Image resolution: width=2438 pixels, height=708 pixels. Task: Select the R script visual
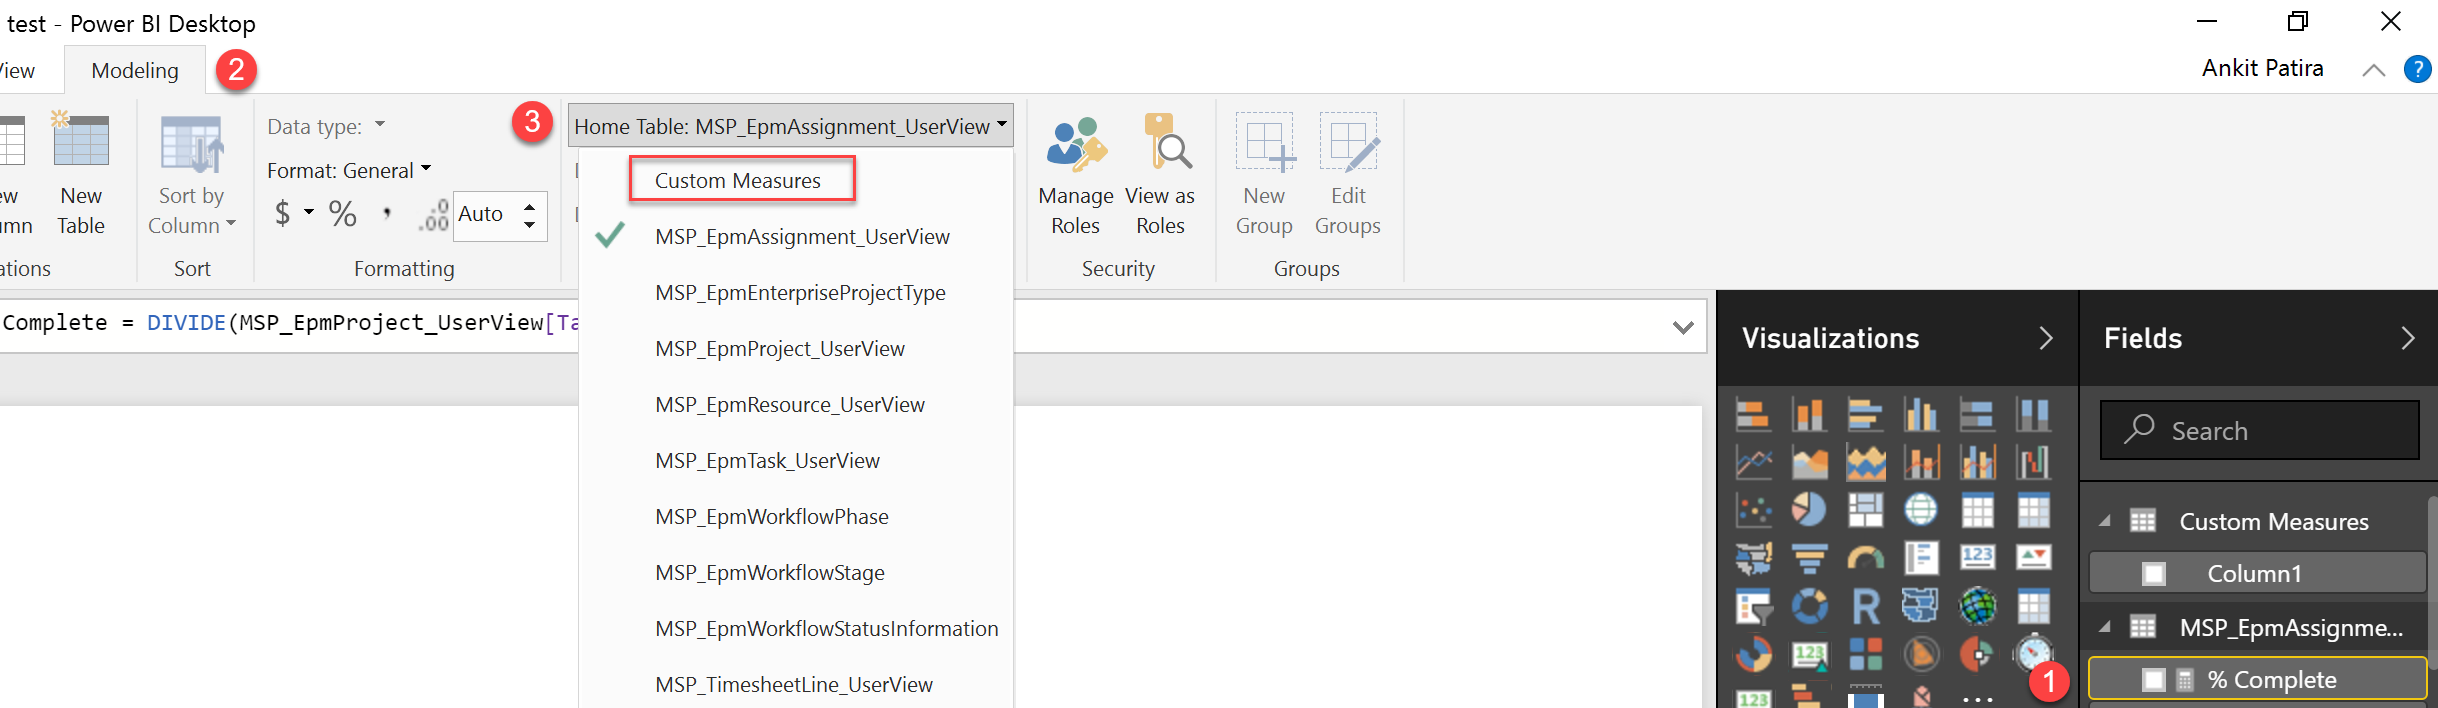[x=1865, y=606]
